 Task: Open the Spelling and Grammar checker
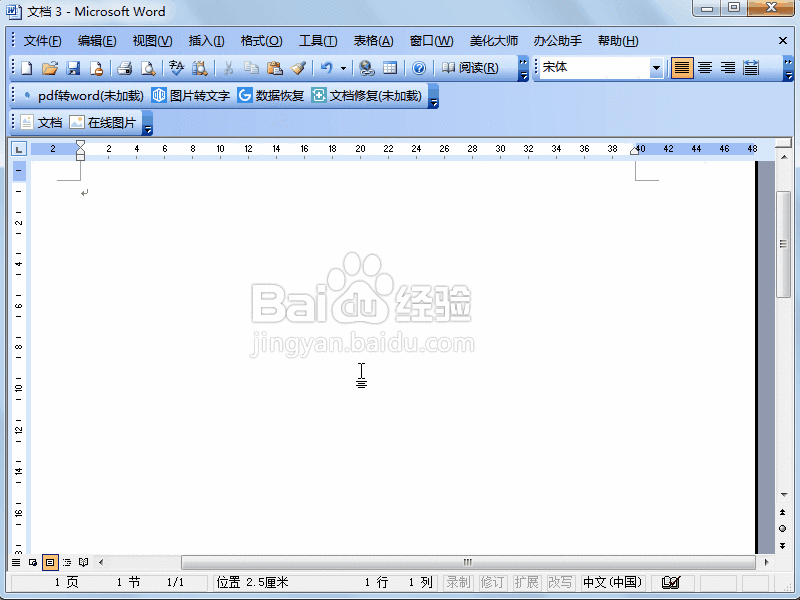173,69
